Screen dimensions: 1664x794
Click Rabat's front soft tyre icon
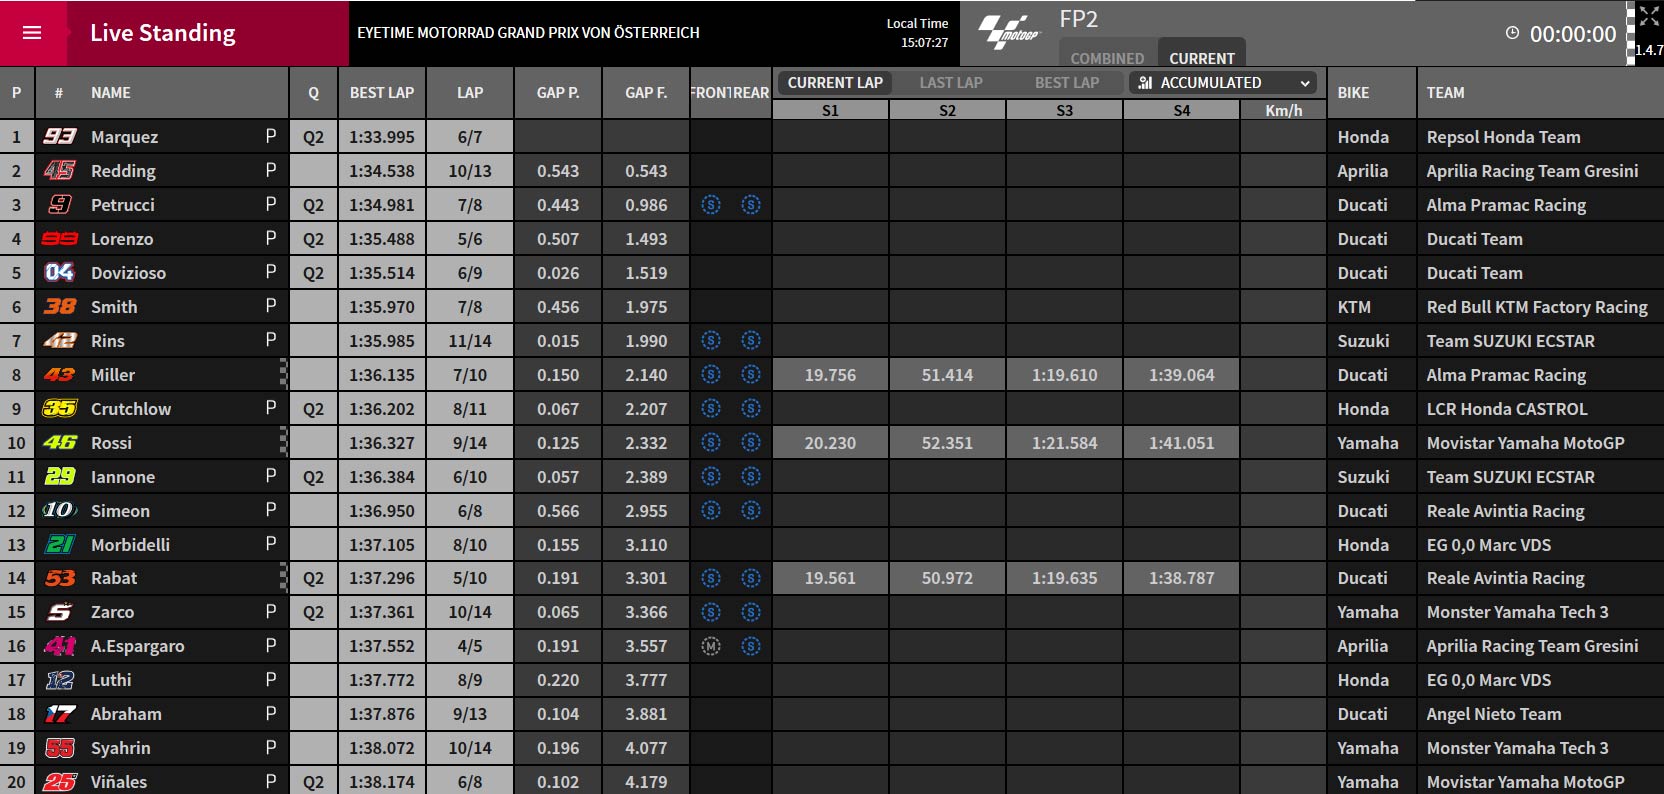[711, 578]
